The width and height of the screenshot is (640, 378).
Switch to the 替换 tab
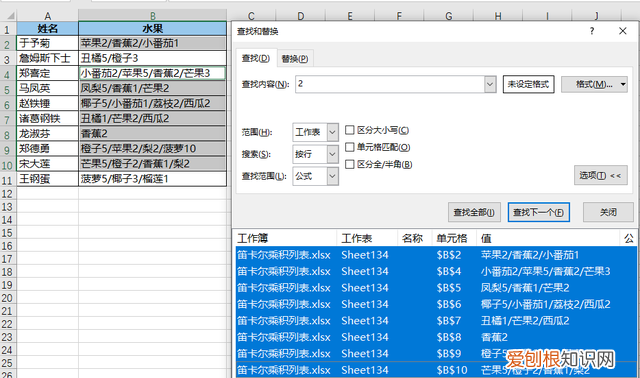[x=295, y=59]
